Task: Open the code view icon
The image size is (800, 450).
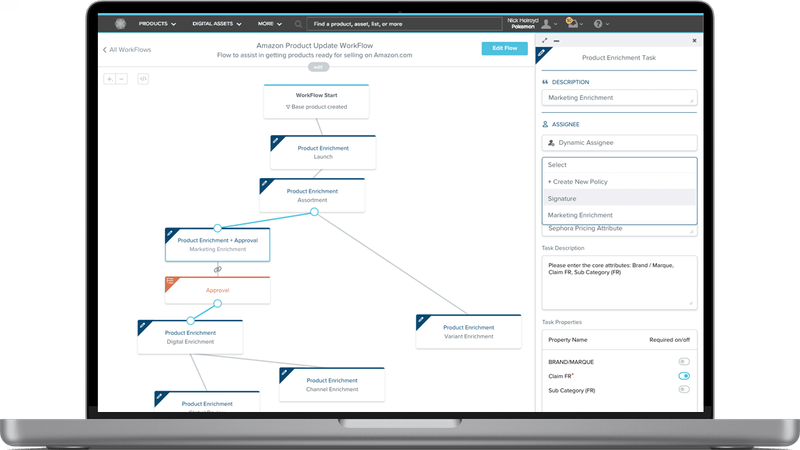Action: [143, 79]
